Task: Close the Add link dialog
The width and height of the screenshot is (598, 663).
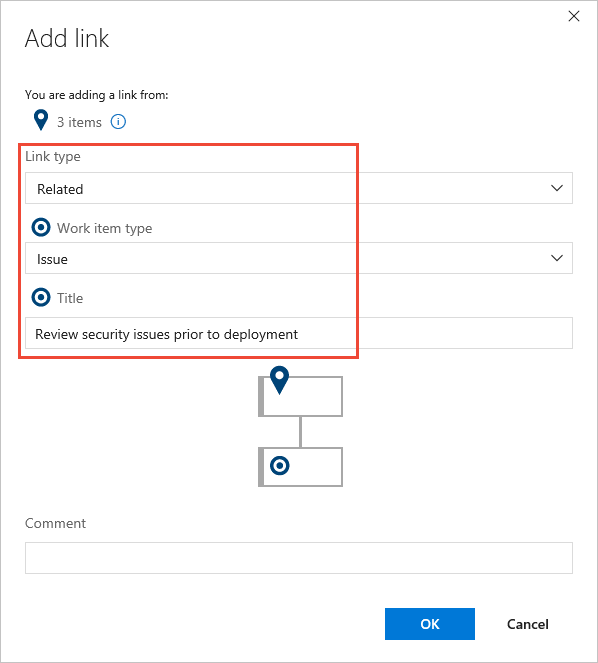Action: click(x=573, y=16)
